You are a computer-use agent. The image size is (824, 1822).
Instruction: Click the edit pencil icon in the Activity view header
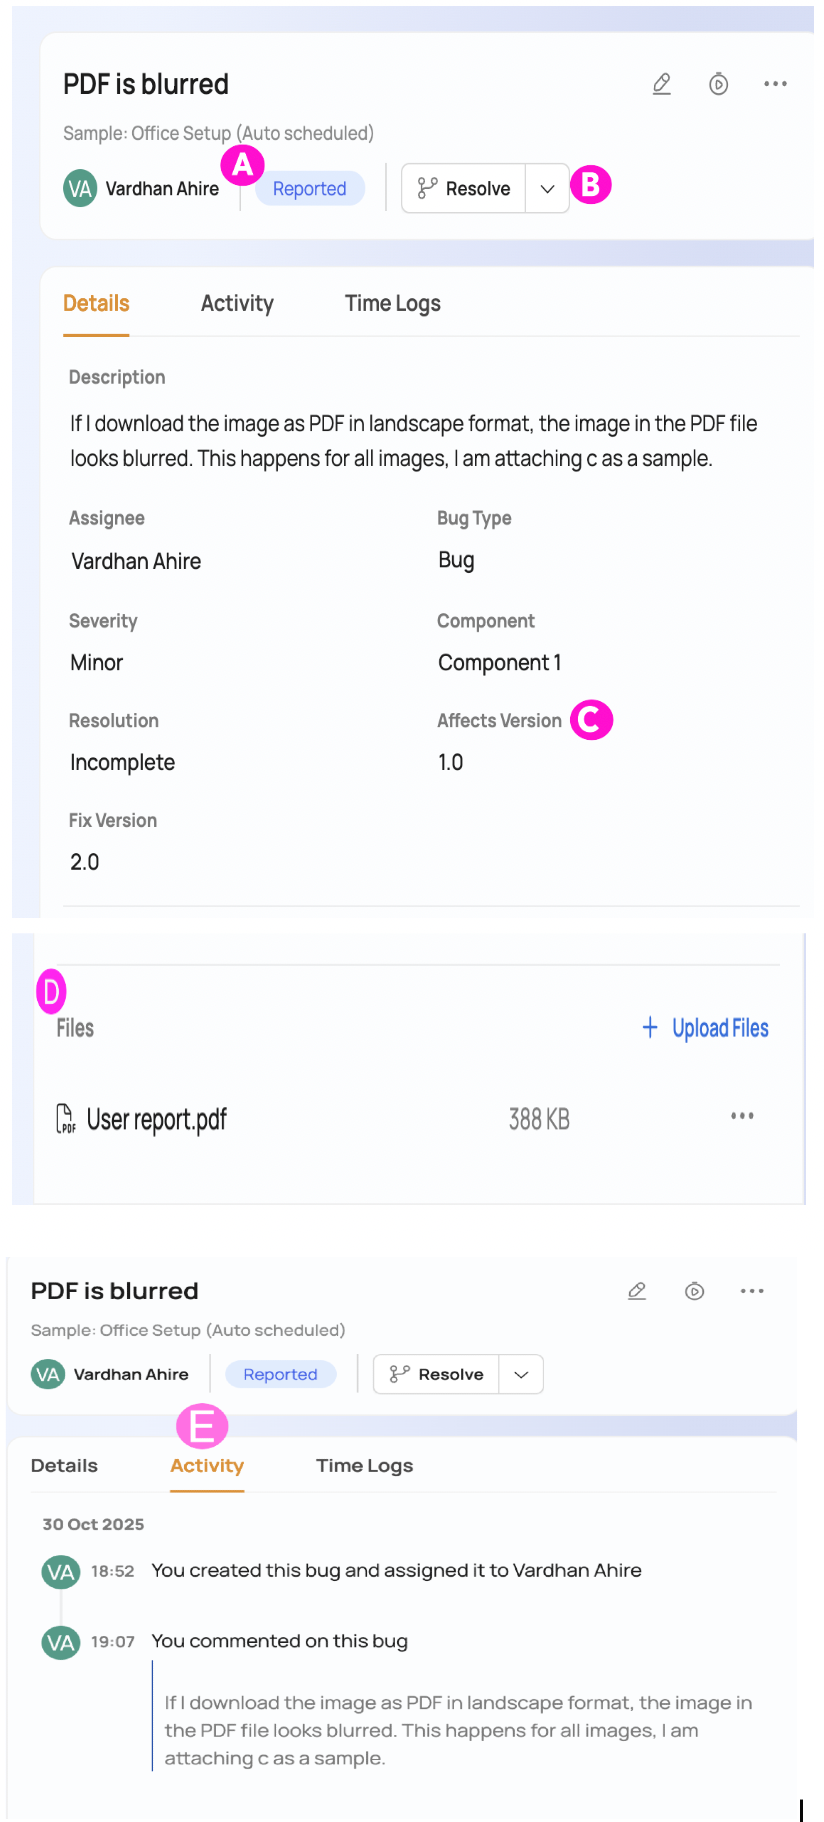pos(637,1291)
